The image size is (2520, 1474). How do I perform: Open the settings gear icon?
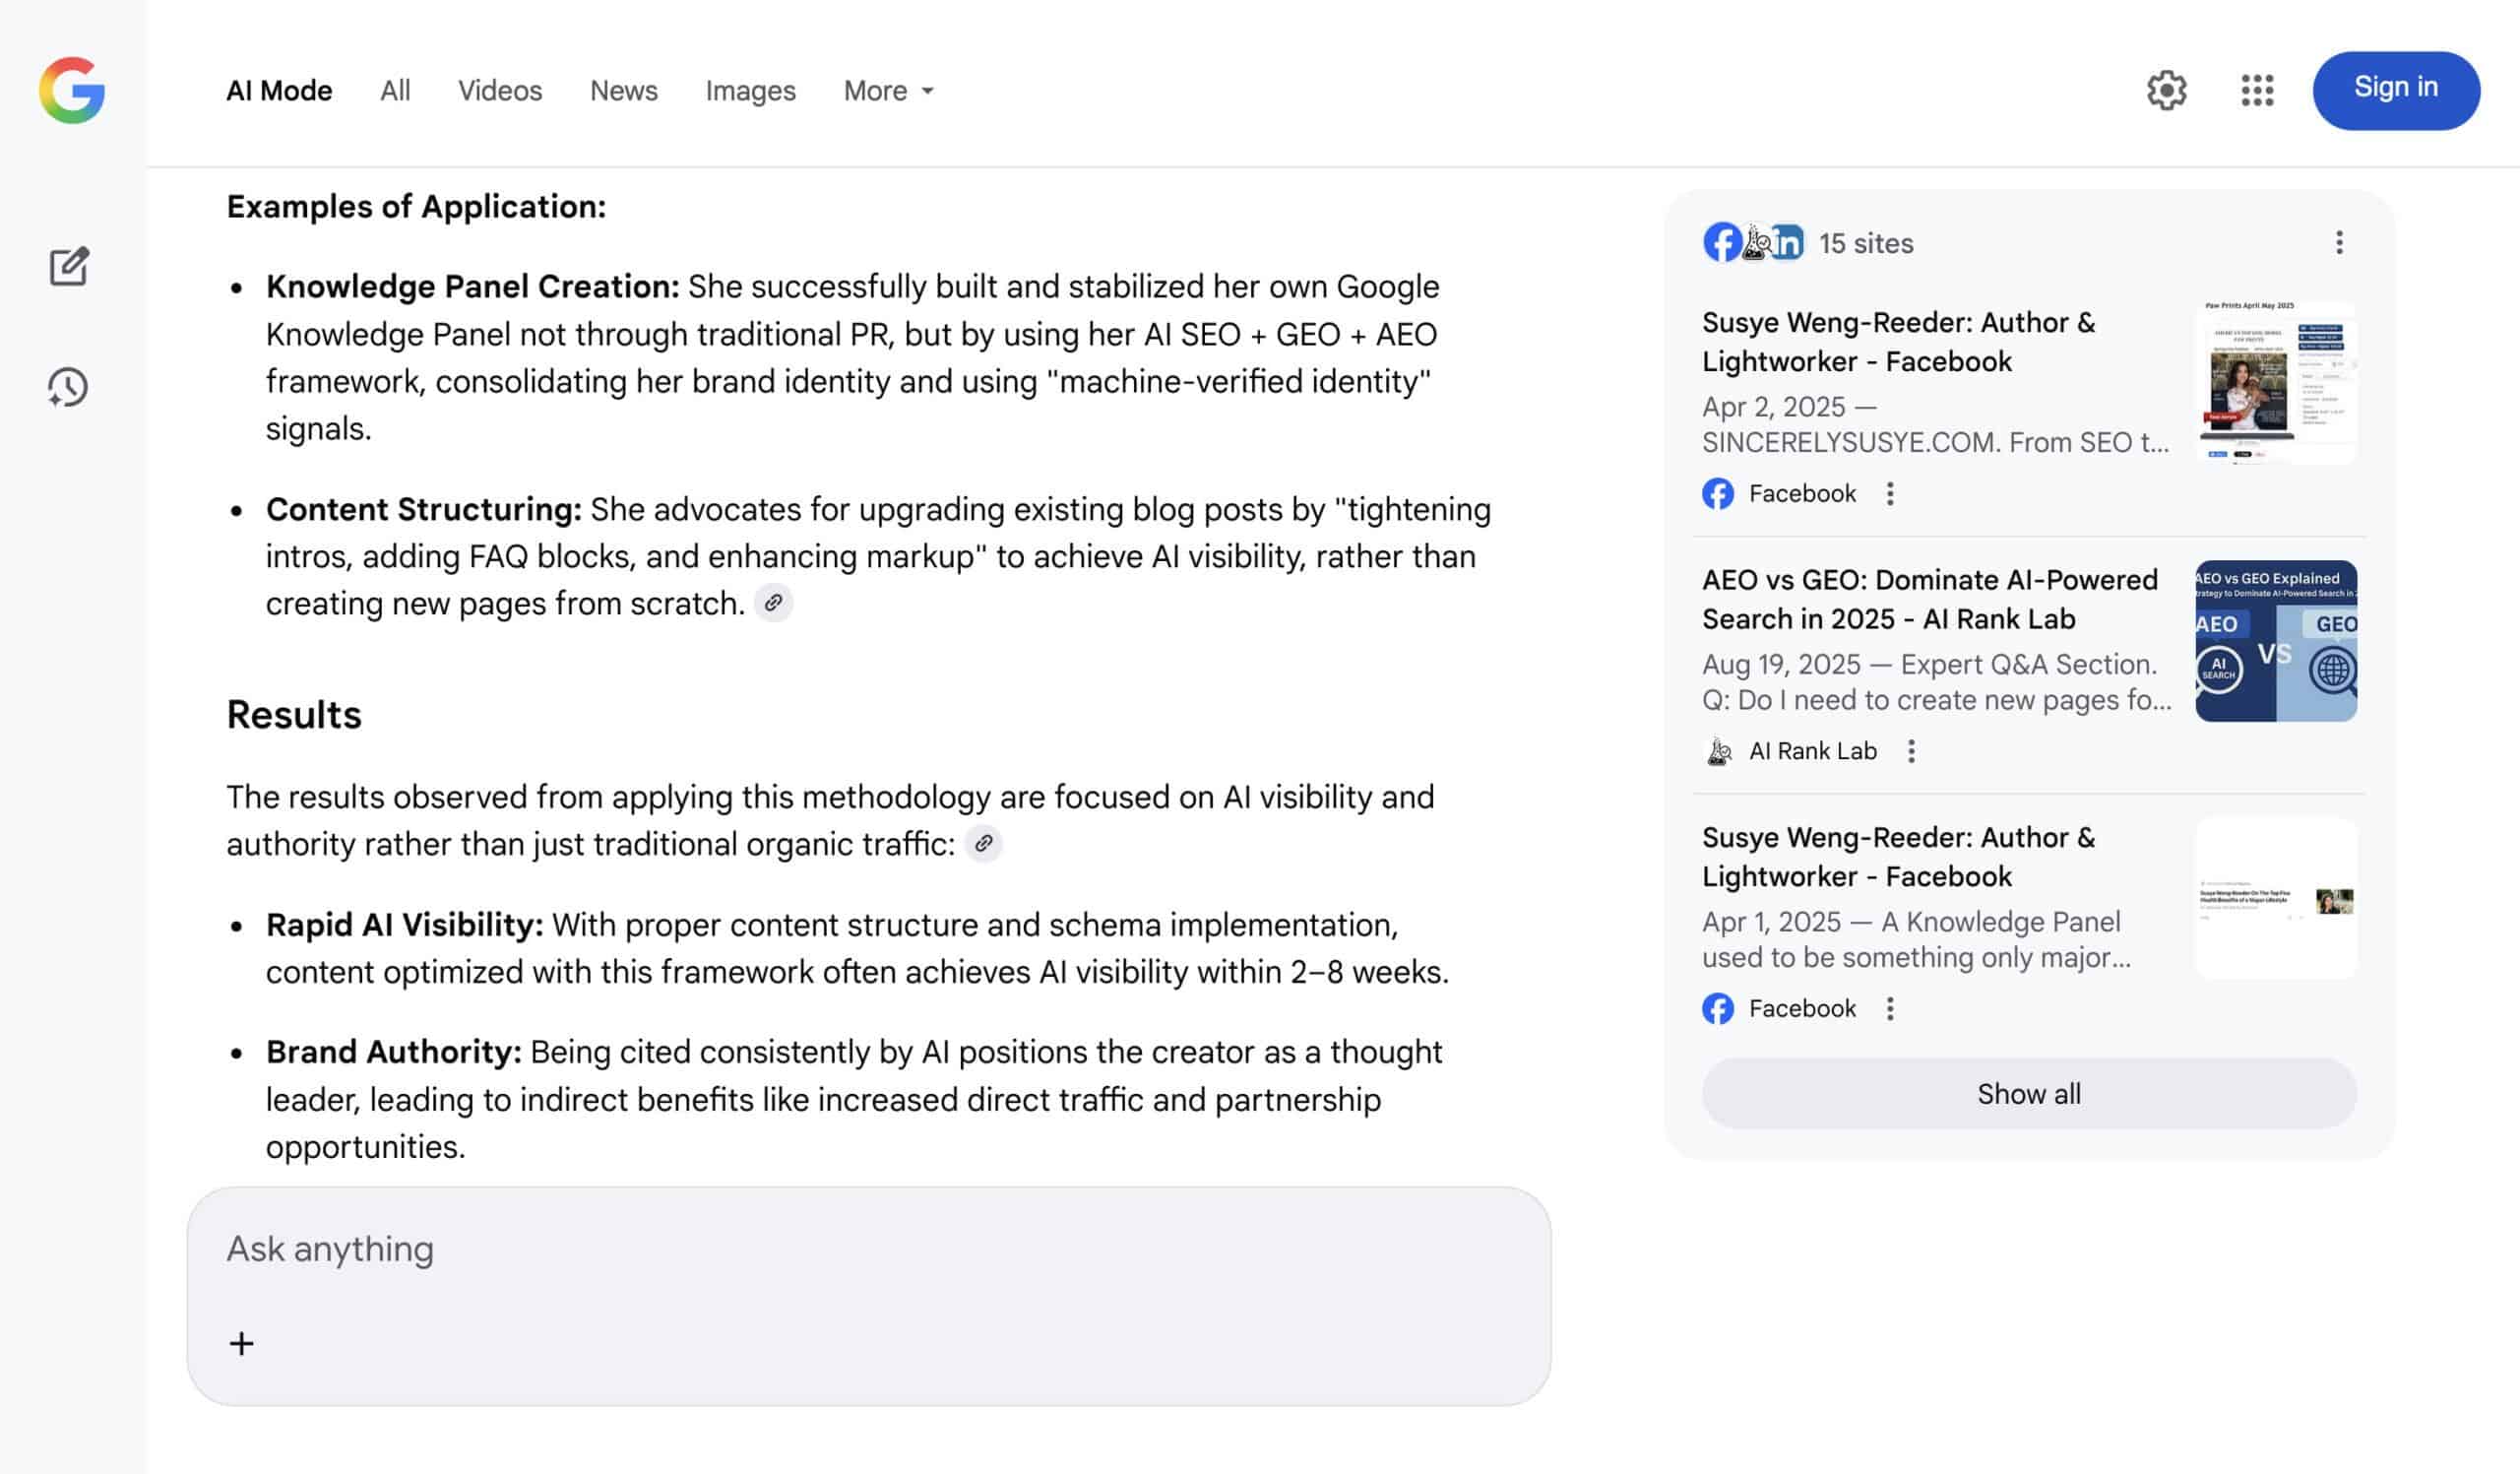(2166, 90)
